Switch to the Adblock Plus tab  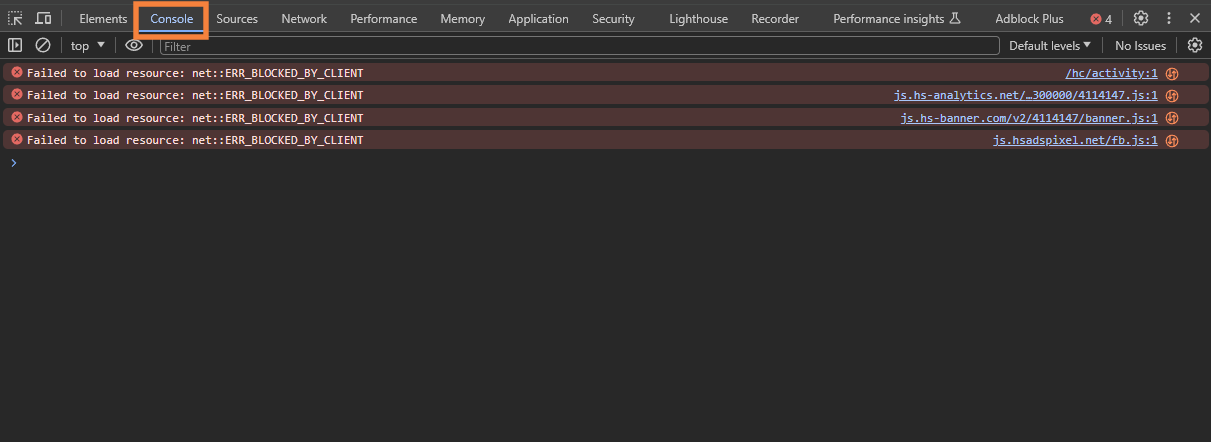coord(1029,19)
